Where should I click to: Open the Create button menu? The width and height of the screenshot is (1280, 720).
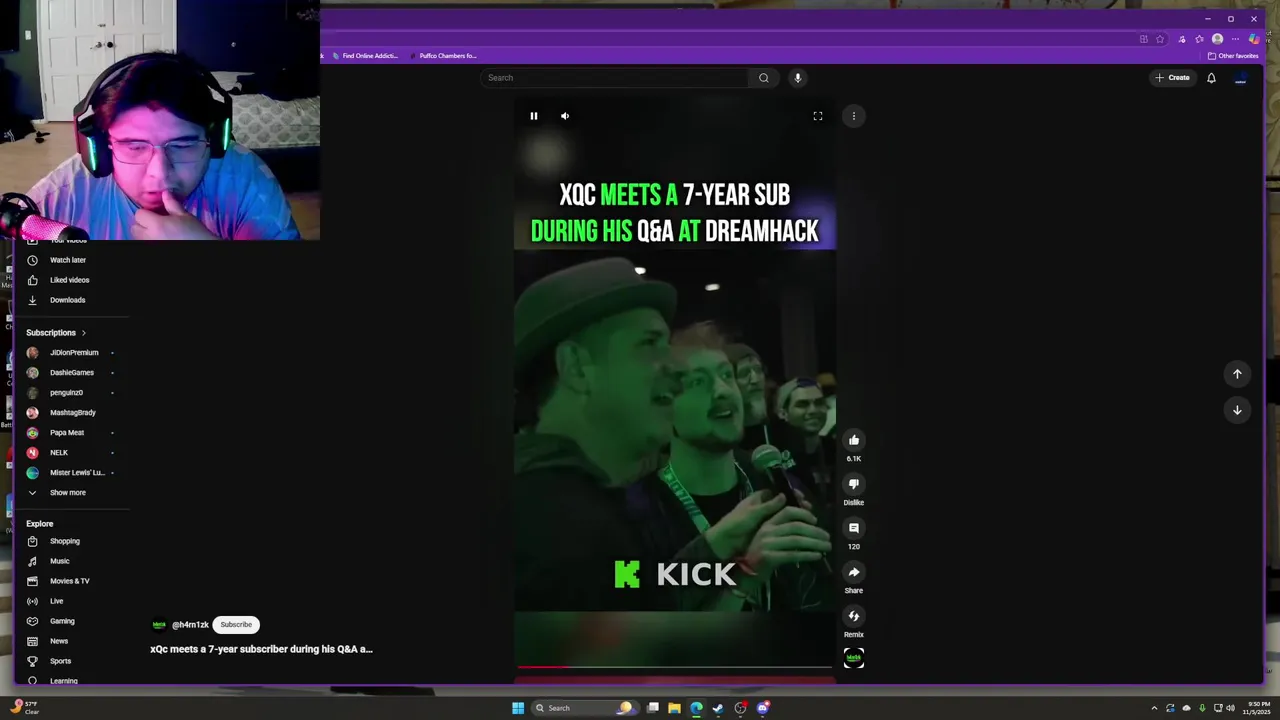tap(1173, 78)
